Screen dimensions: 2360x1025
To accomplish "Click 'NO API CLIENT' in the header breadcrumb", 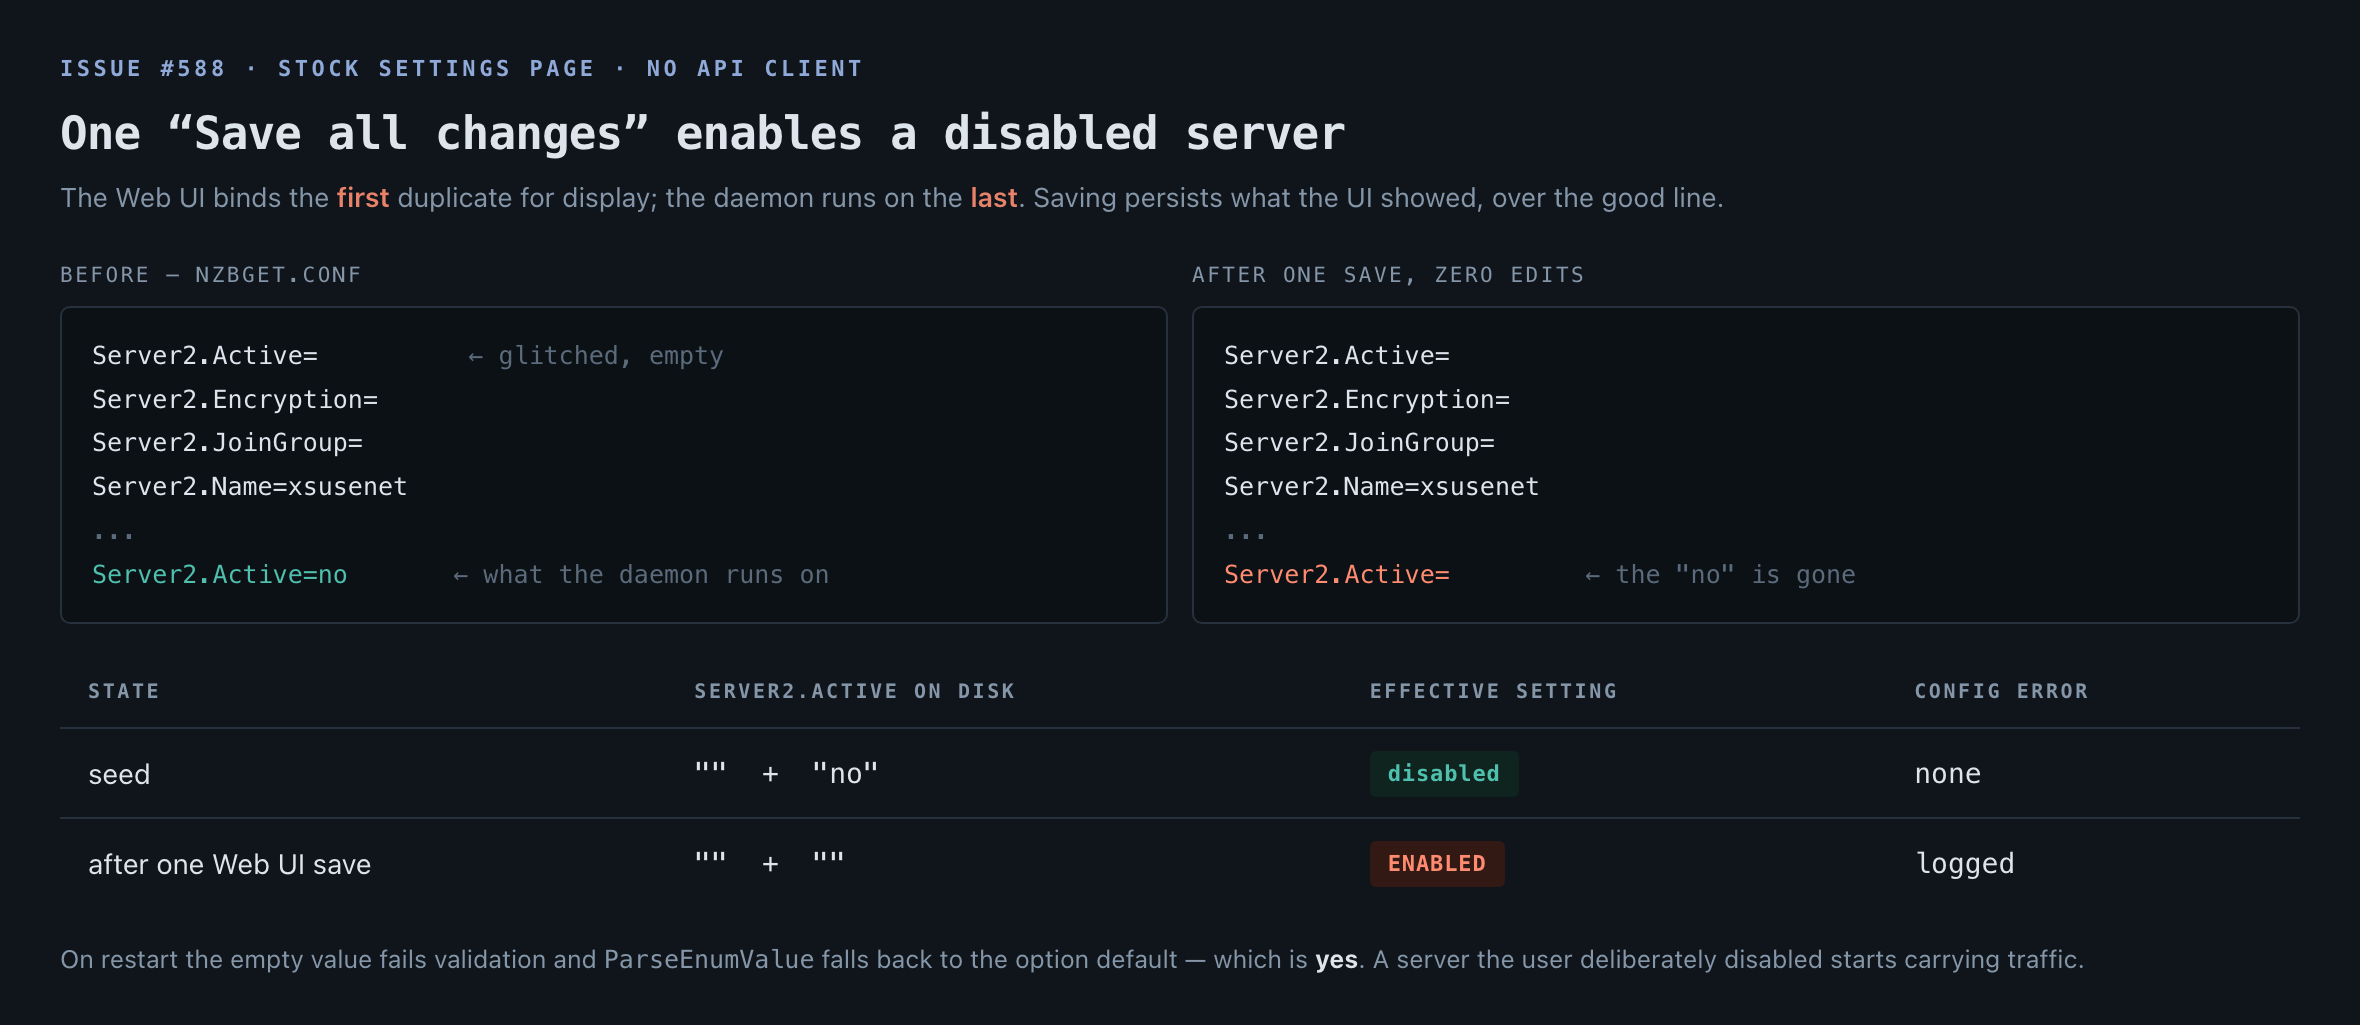I will [x=754, y=69].
